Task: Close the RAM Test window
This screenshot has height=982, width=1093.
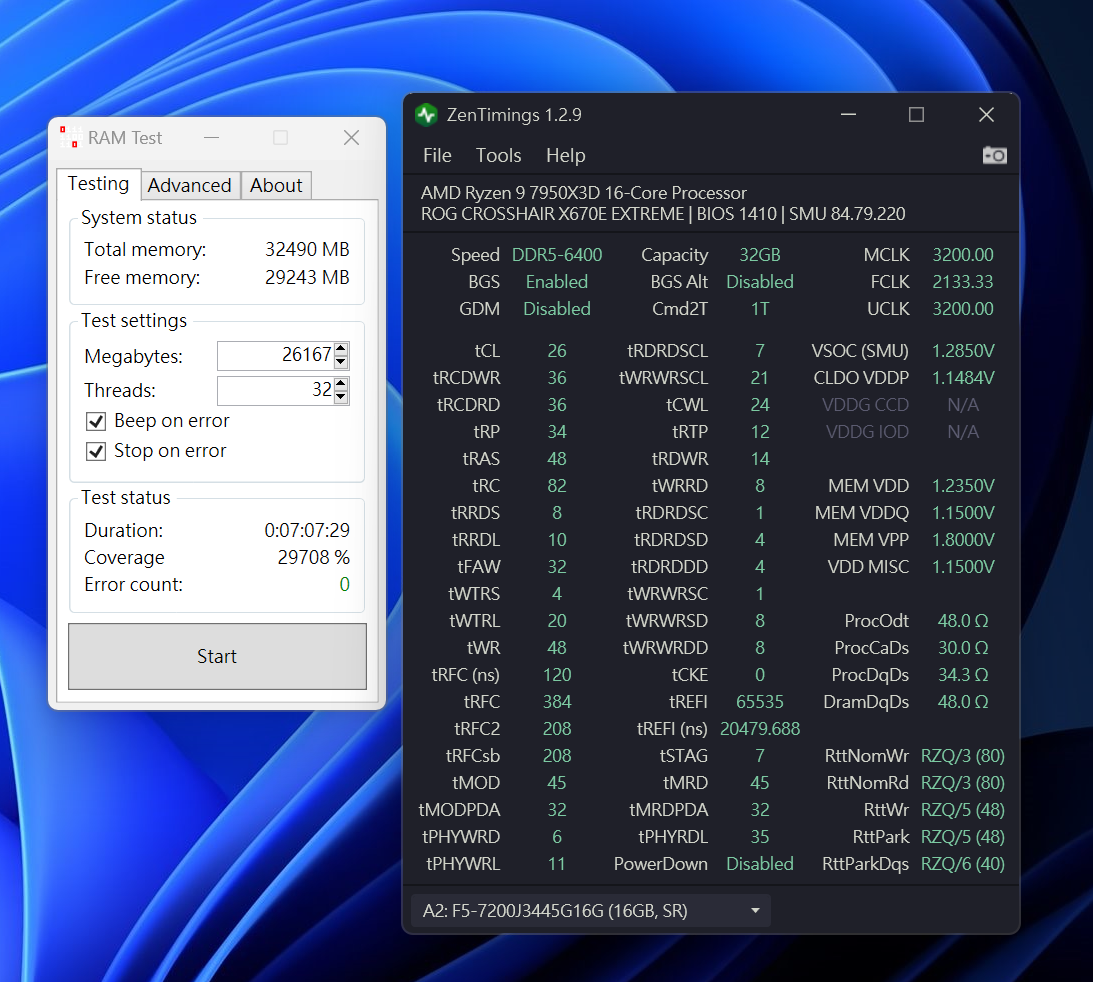Action: [x=351, y=138]
